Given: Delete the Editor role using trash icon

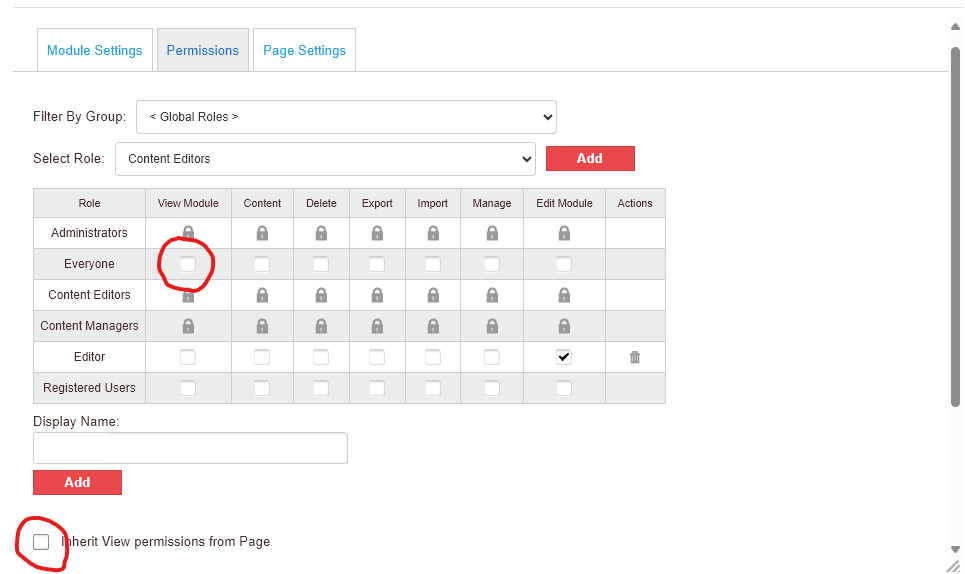Looking at the screenshot, I should (634, 357).
